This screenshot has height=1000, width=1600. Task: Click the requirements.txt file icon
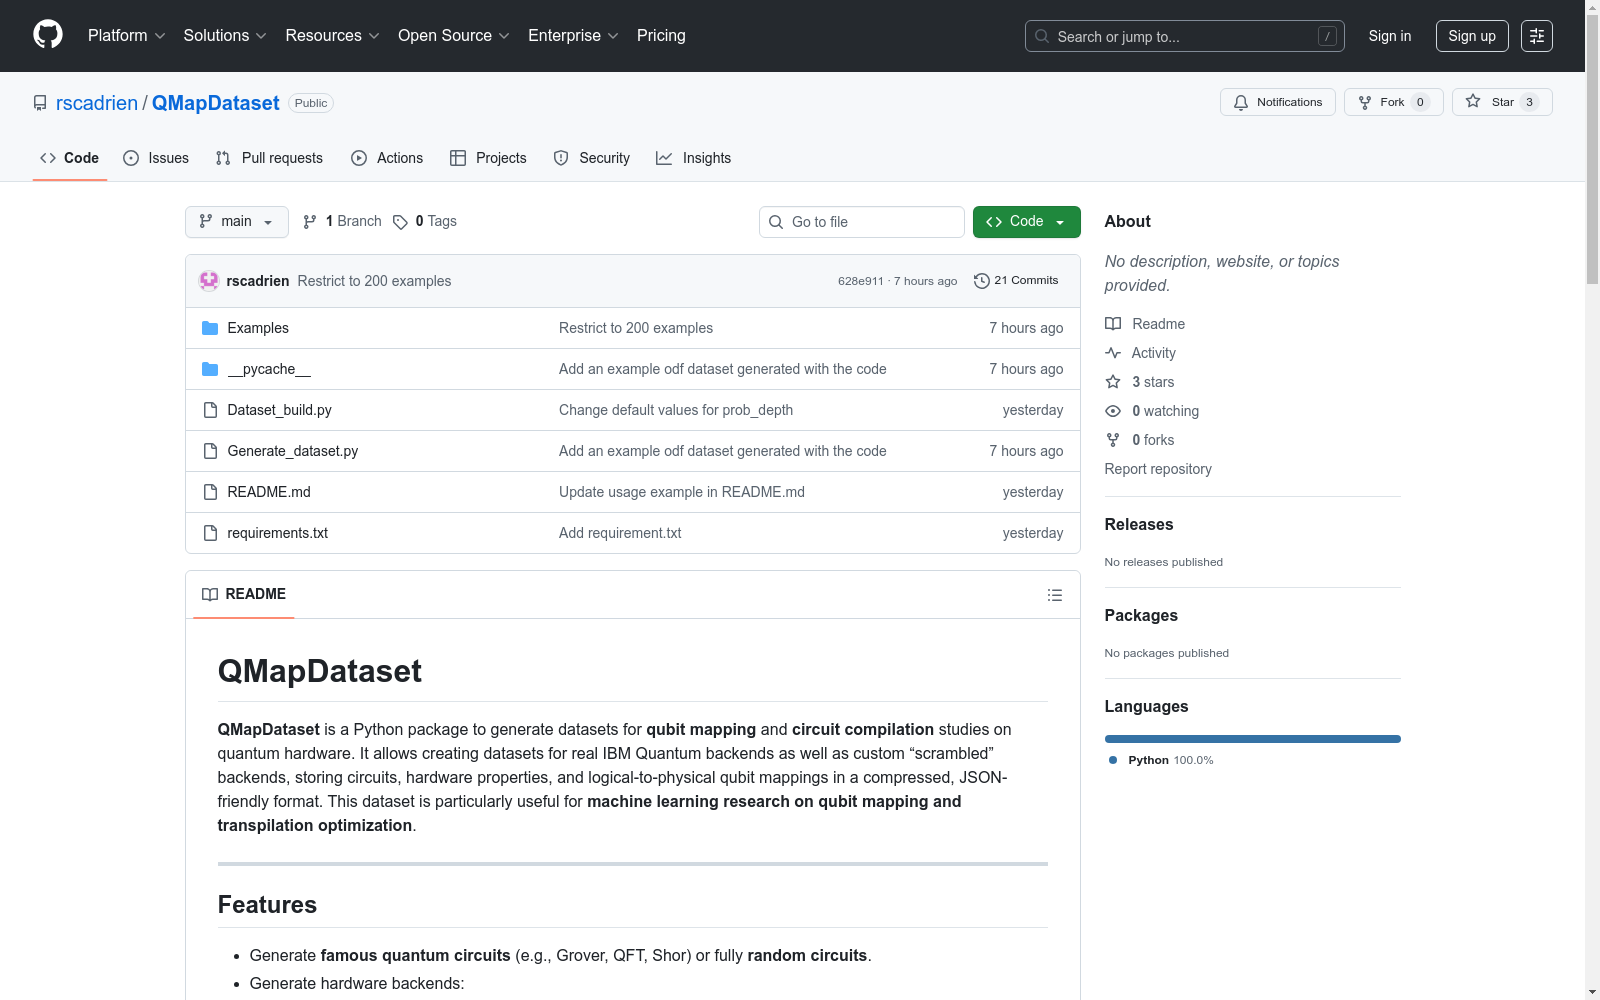(210, 533)
